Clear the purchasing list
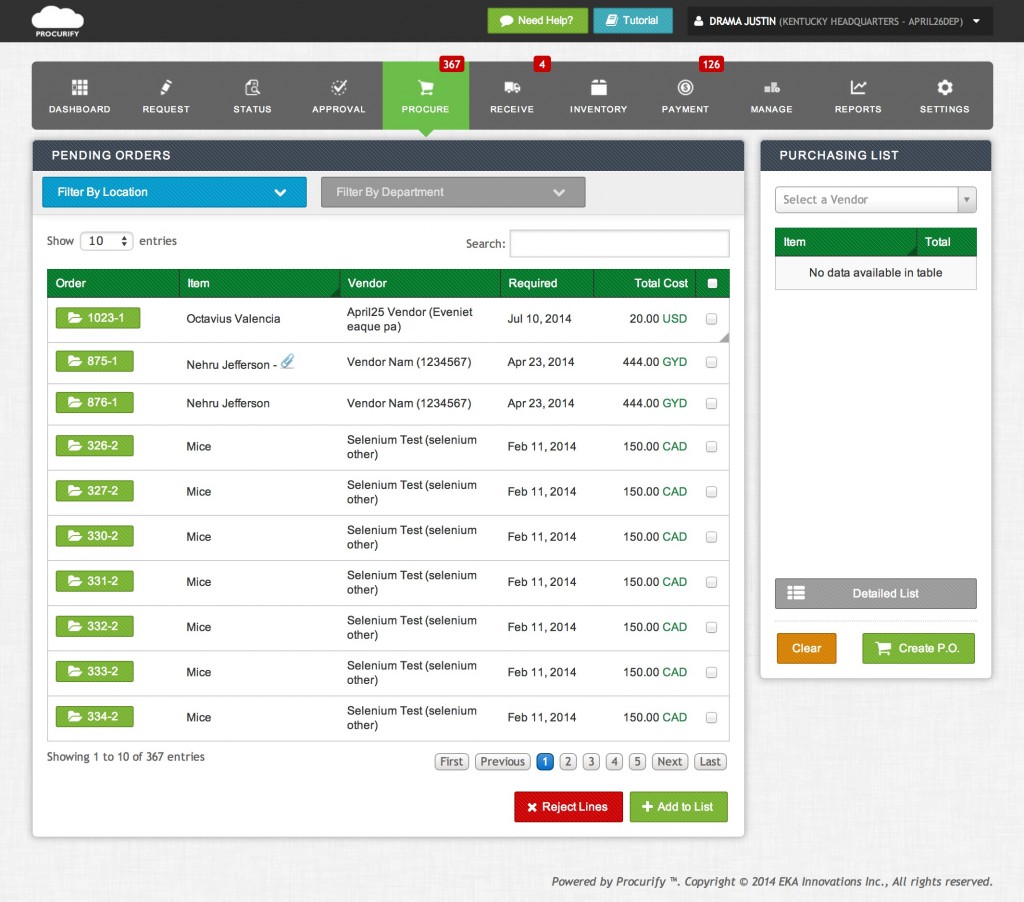1024x902 pixels. point(807,648)
